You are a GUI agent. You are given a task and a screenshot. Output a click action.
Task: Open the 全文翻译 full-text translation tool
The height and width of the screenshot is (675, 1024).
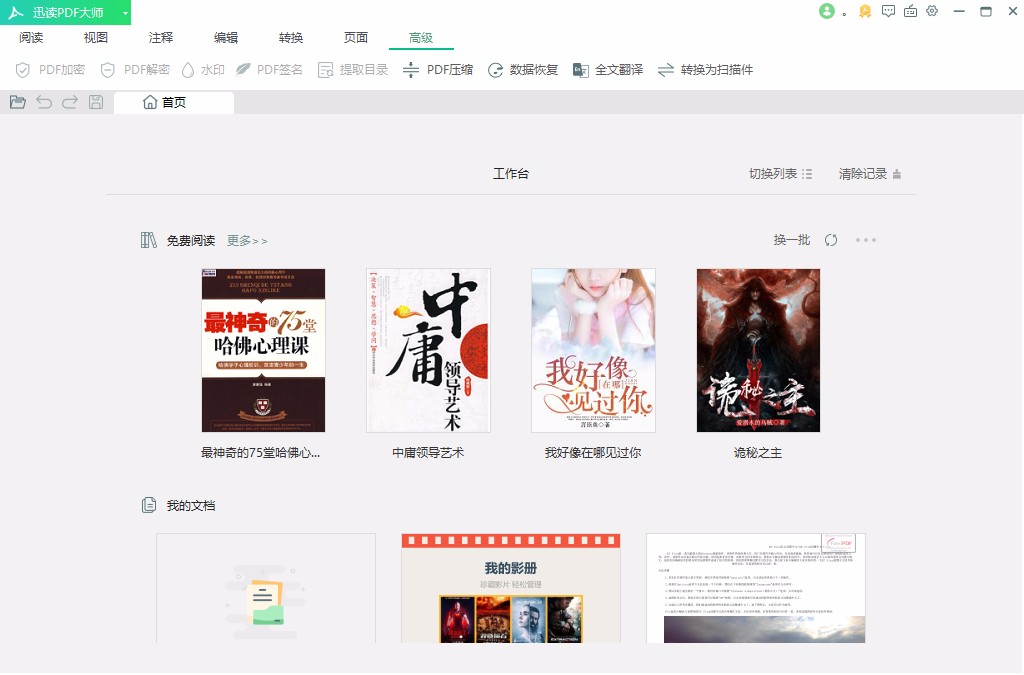point(606,70)
